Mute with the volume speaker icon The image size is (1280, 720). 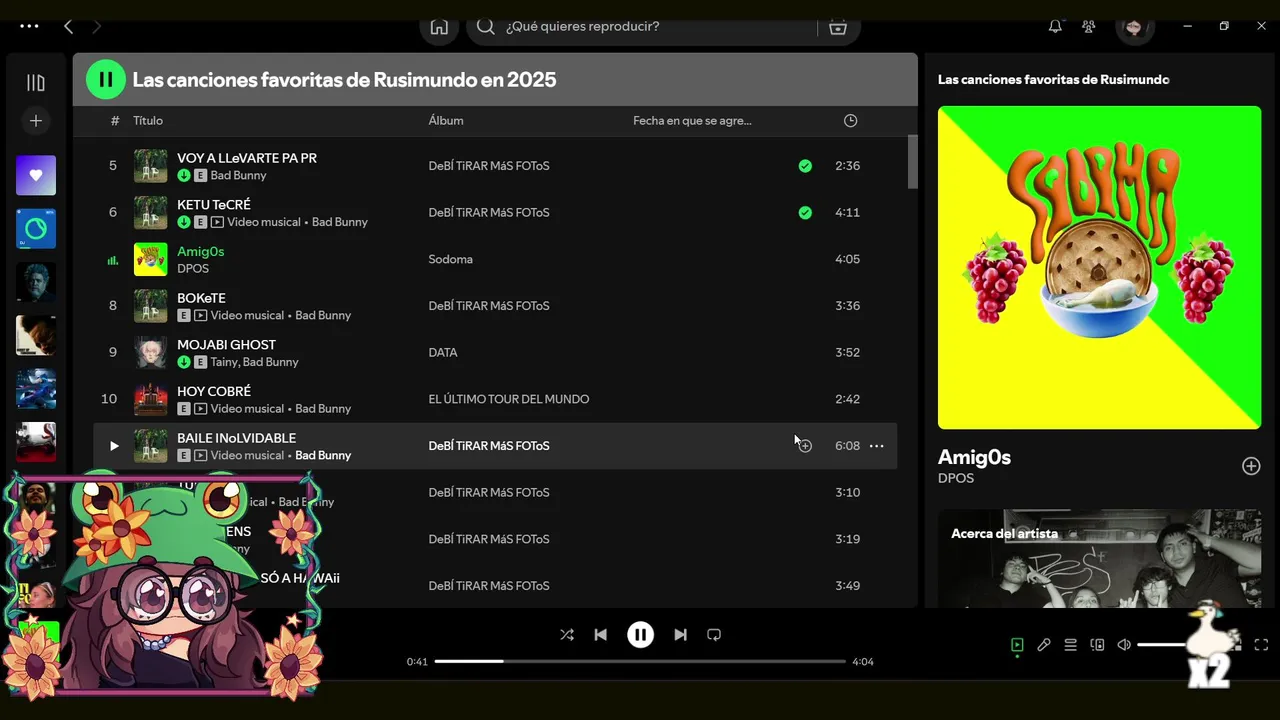click(x=1124, y=645)
